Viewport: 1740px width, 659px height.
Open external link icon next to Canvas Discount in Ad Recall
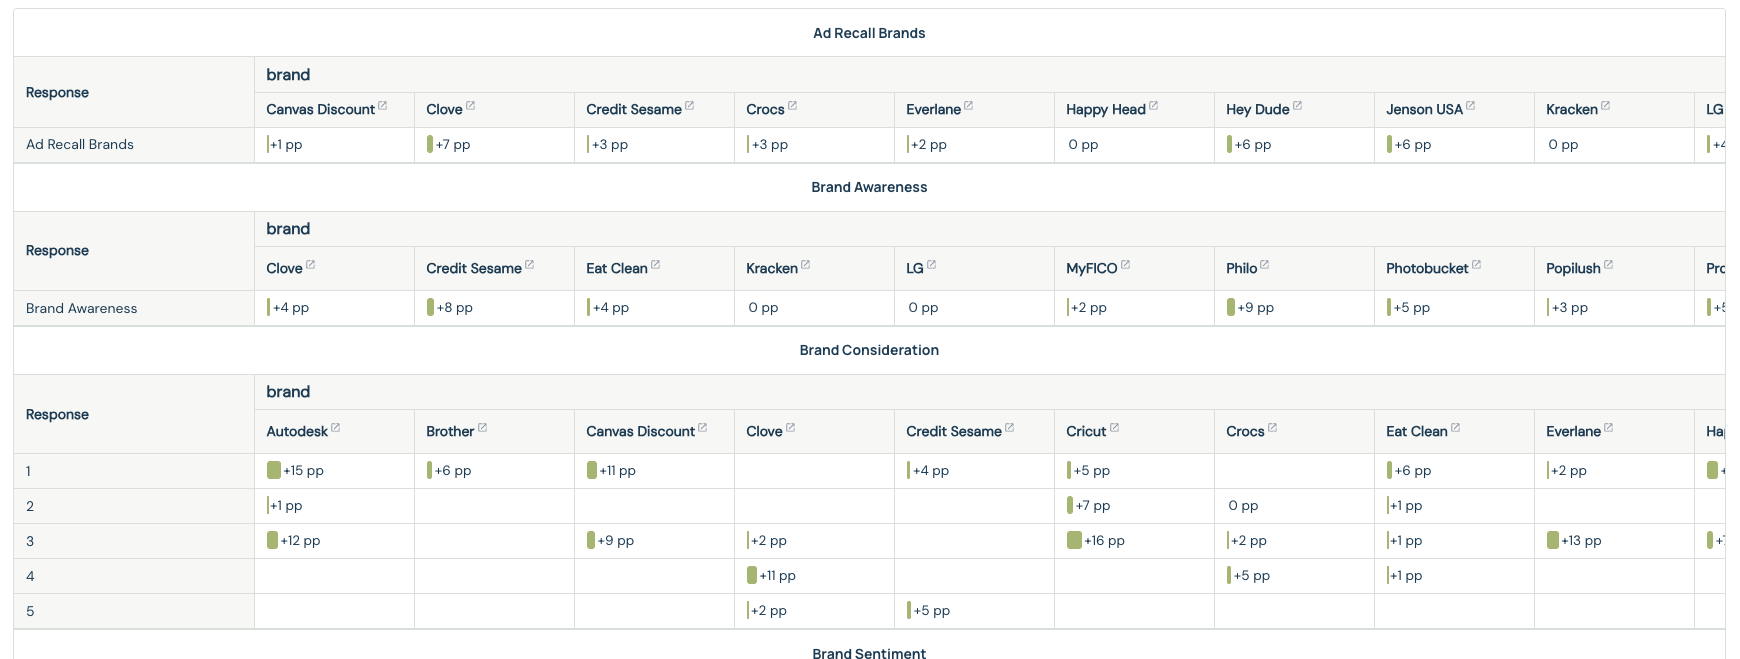pyautogui.click(x=382, y=105)
